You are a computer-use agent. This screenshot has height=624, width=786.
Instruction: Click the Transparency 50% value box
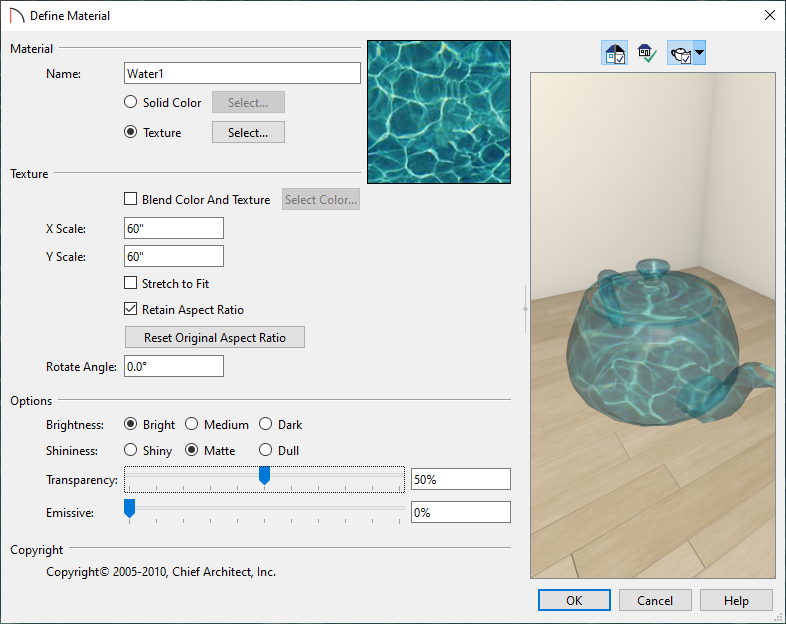[x=461, y=479]
